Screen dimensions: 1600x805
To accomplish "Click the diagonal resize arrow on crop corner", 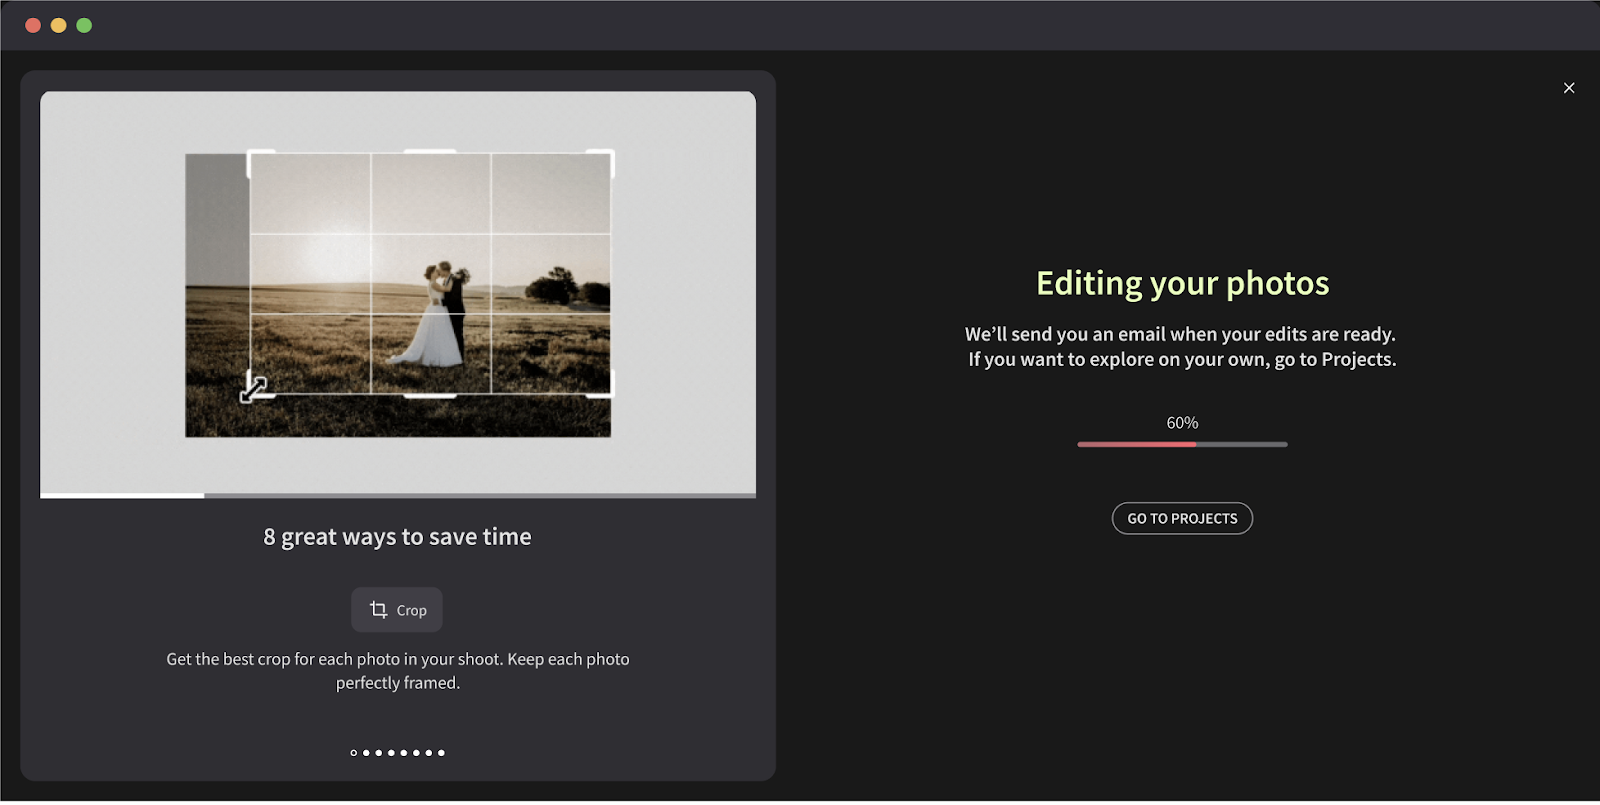I will (x=254, y=389).
